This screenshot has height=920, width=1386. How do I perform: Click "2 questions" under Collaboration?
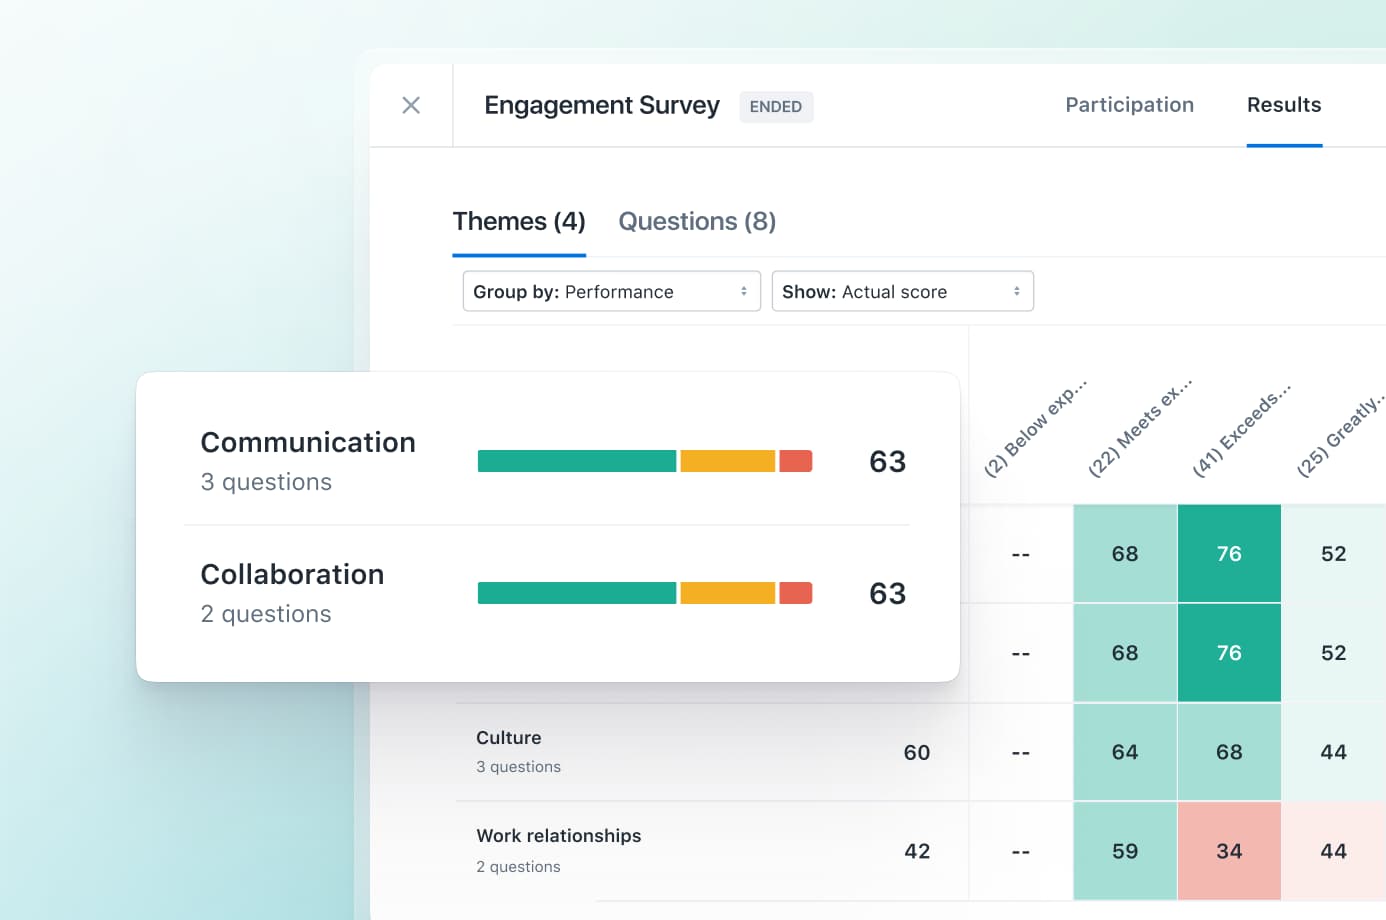[x=266, y=614]
